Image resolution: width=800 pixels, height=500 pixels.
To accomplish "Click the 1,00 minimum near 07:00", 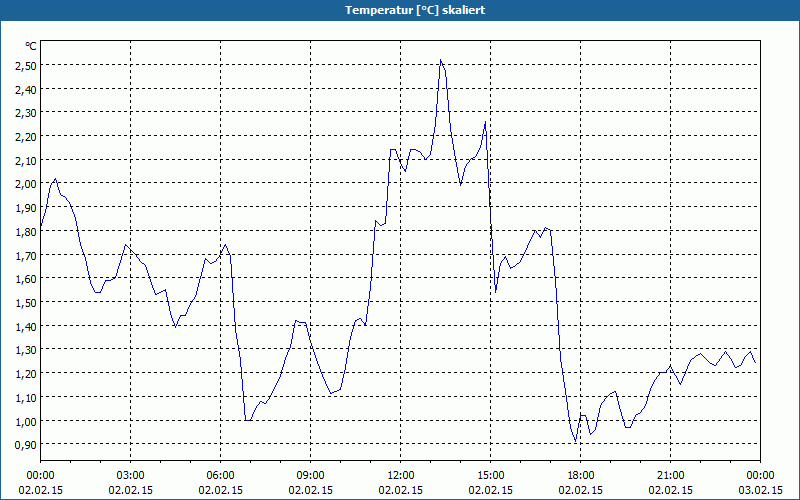I will (x=248, y=420).
